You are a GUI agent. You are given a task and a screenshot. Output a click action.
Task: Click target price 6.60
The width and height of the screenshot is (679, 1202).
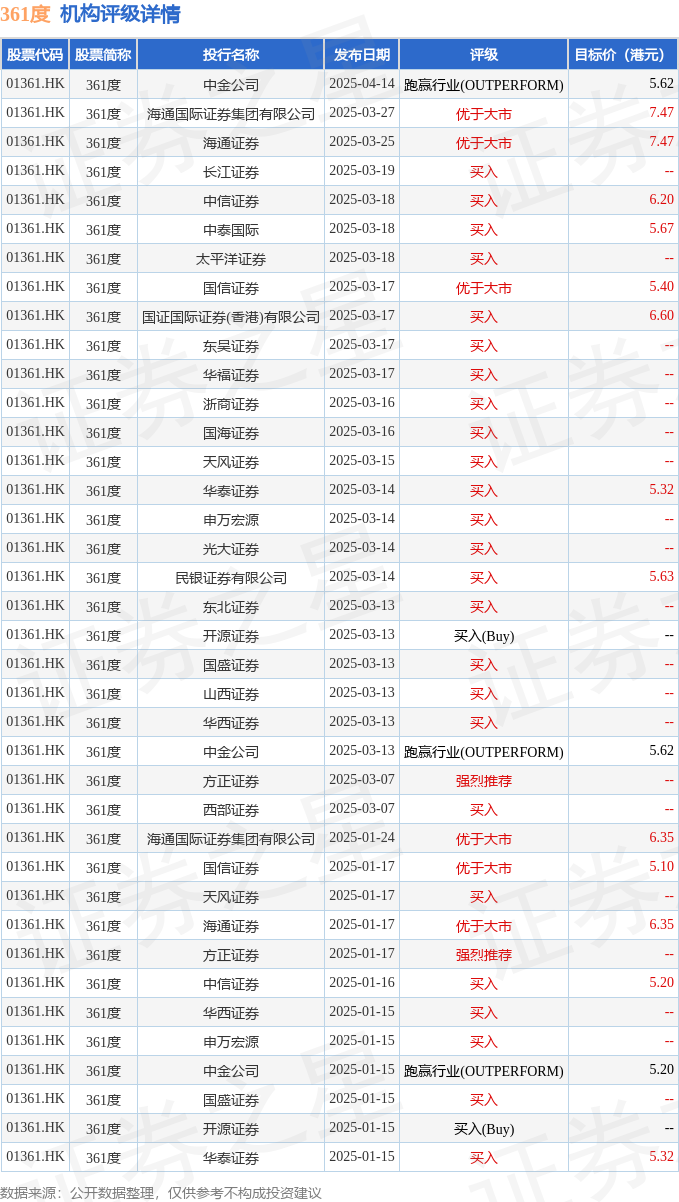[x=661, y=316]
